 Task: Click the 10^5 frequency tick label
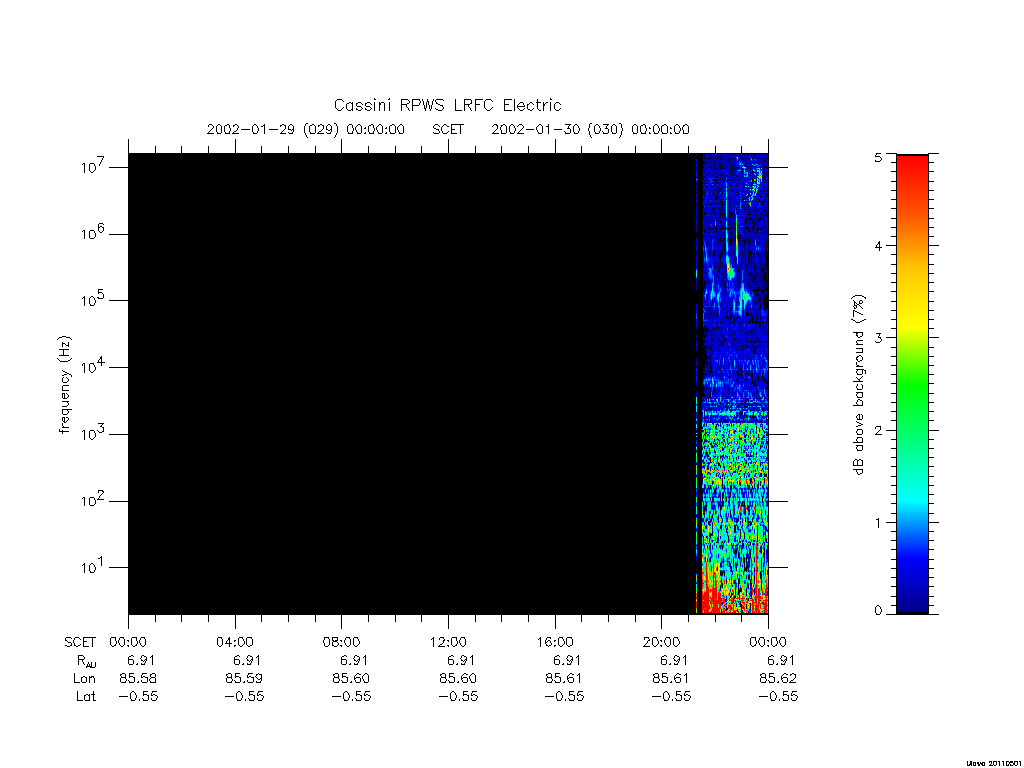pos(93,300)
